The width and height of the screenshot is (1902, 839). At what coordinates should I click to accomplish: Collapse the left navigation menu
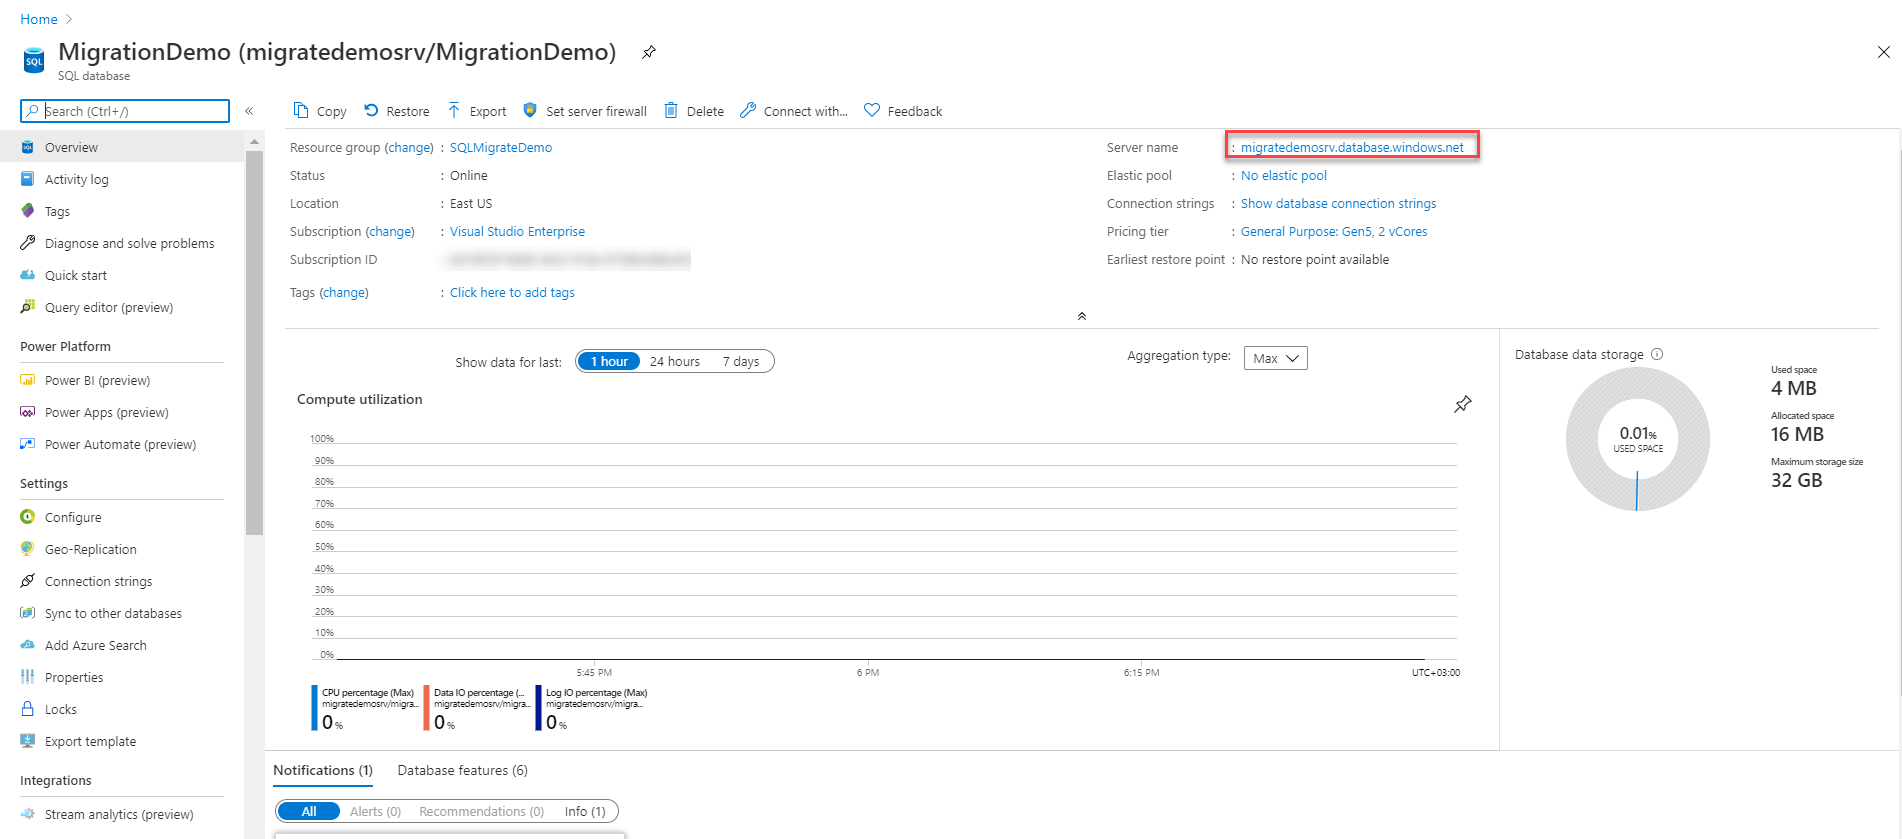(x=249, y=111)
